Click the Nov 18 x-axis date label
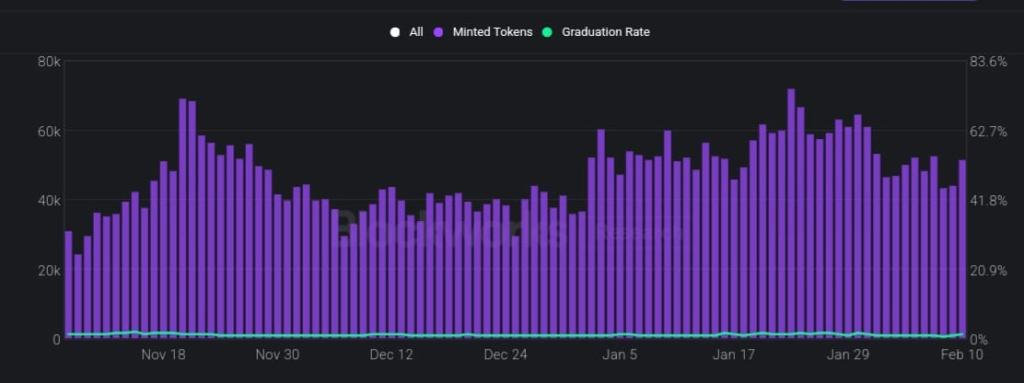 pos(163,355)
